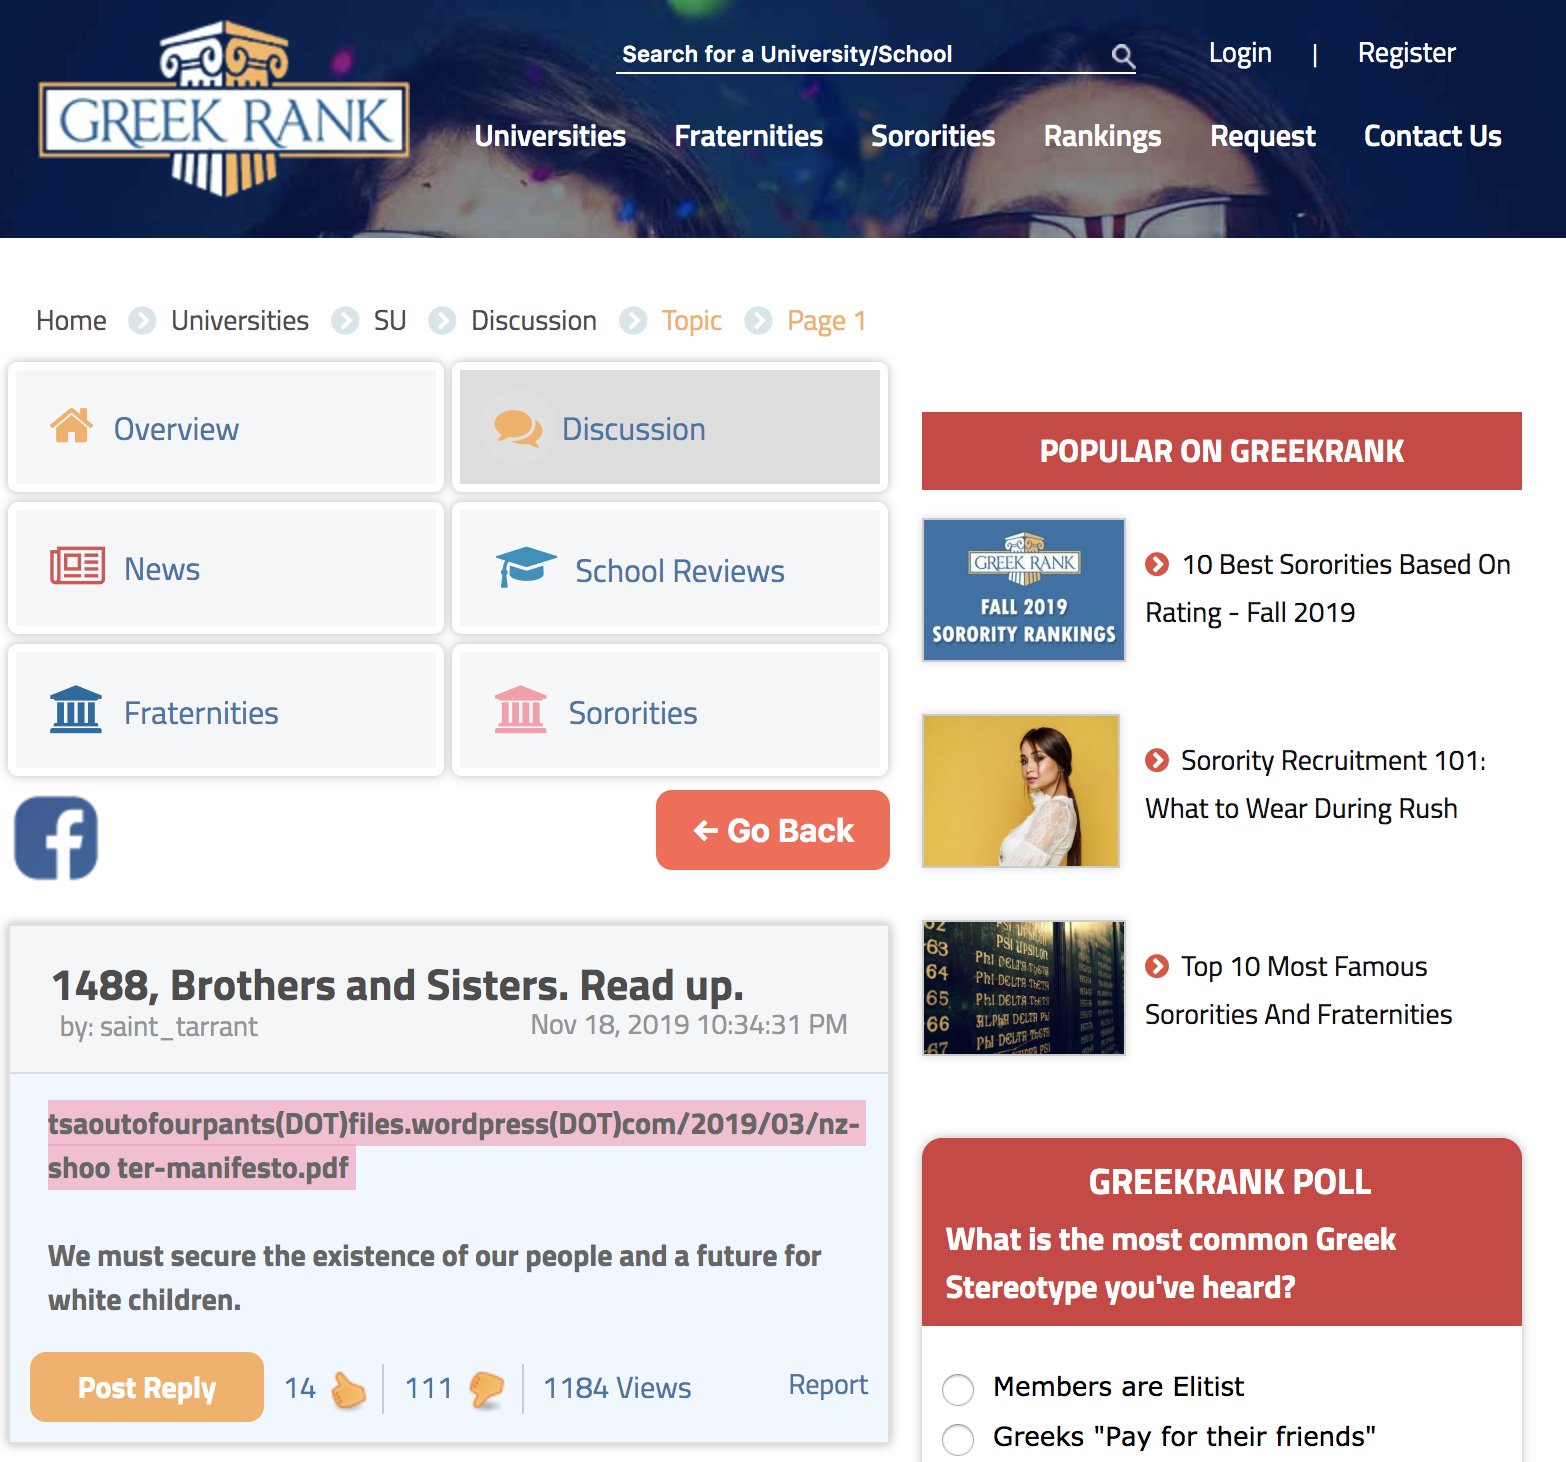The image size is (1566, 1462).
Task: Open Universities in the top navigation
Action: (x=550, y=136)
